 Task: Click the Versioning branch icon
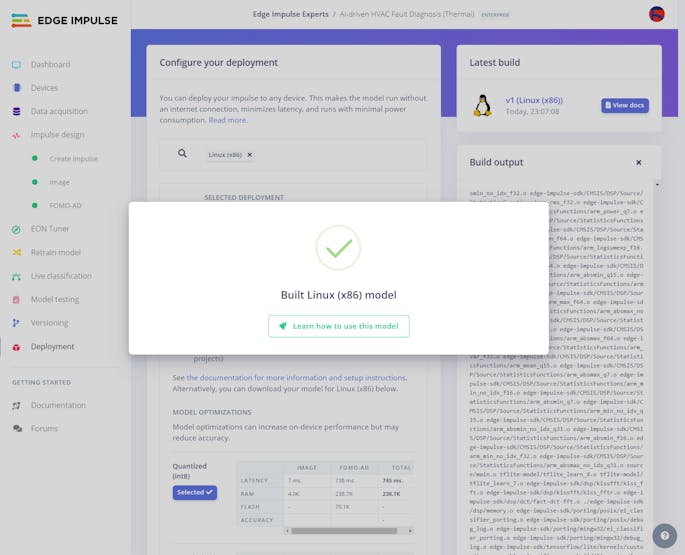(x=16, y=323)
